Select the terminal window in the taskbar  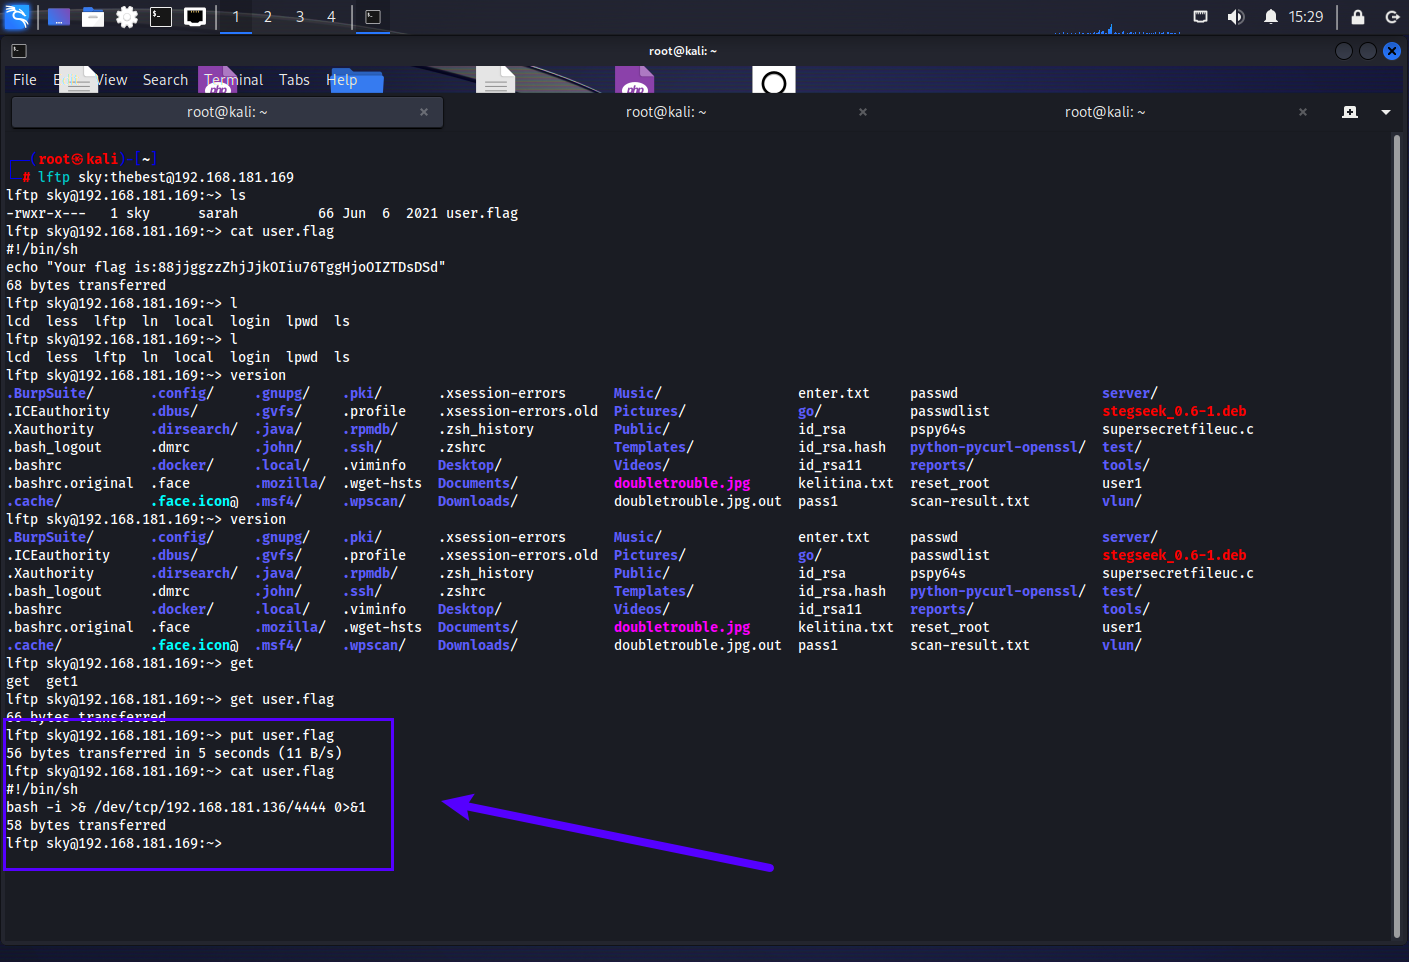point(373,17)
